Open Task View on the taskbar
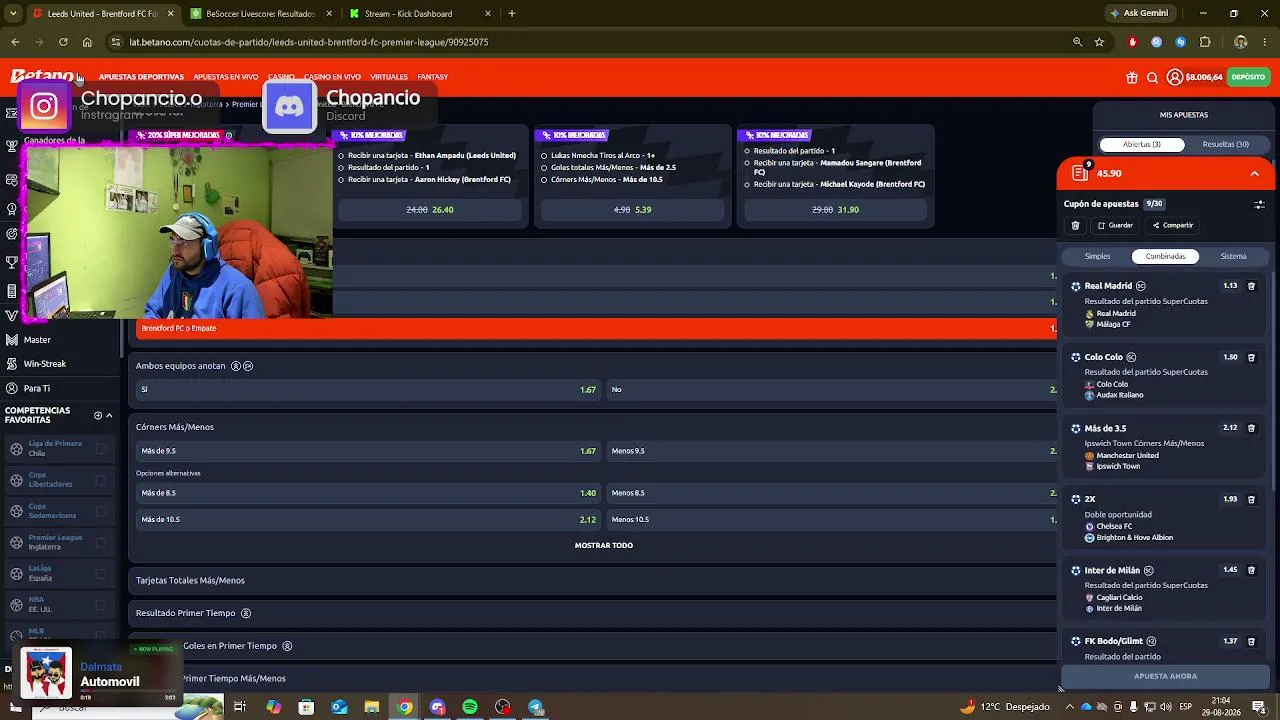 (x=240, y=707)
